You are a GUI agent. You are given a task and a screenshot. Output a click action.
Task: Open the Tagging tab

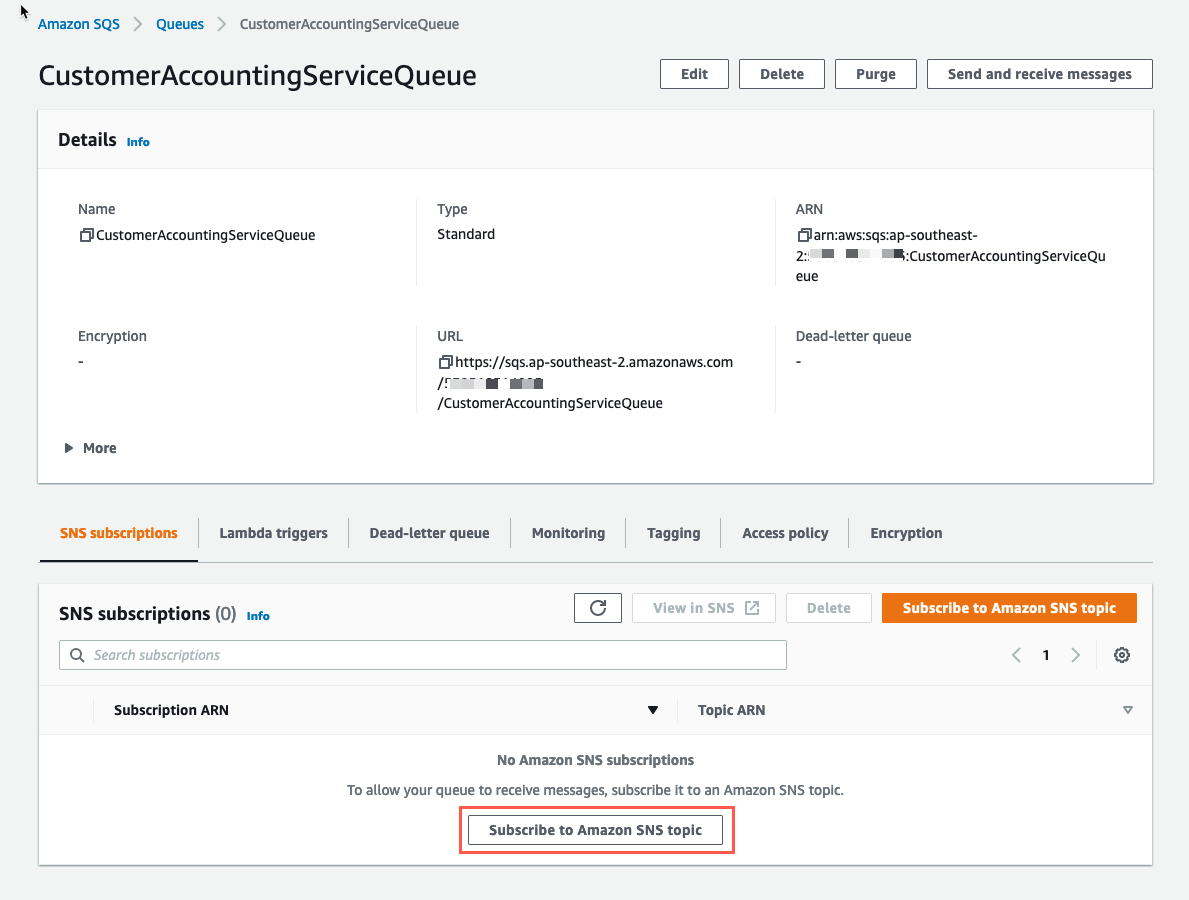pos(673,533)
